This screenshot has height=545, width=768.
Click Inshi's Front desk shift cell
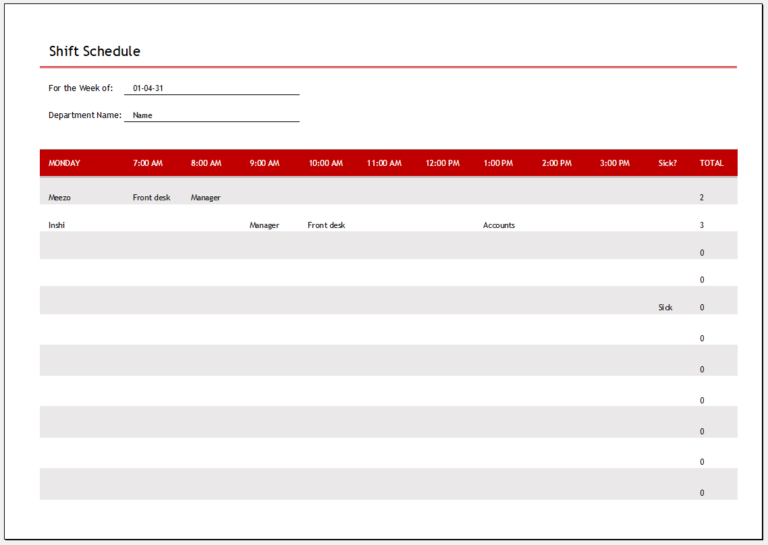326,225
